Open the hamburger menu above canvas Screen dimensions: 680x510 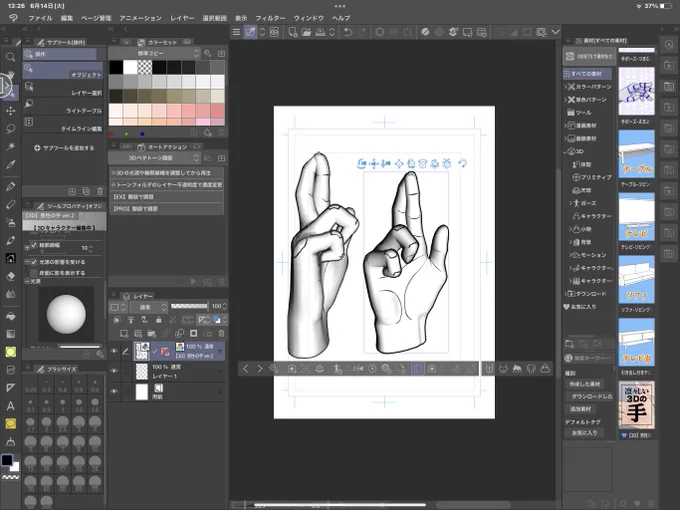(236, 32)
